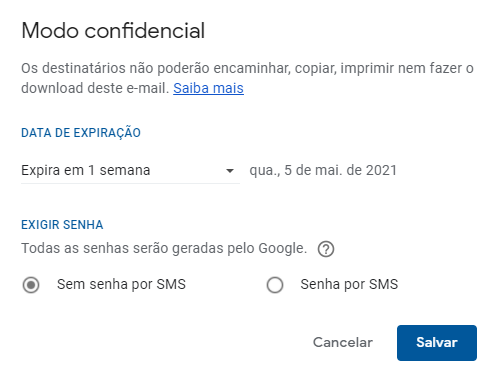This screenshot has height=384, width=498.
Task: Click 'download deste e-mail' text before the link
Action: 95,88
